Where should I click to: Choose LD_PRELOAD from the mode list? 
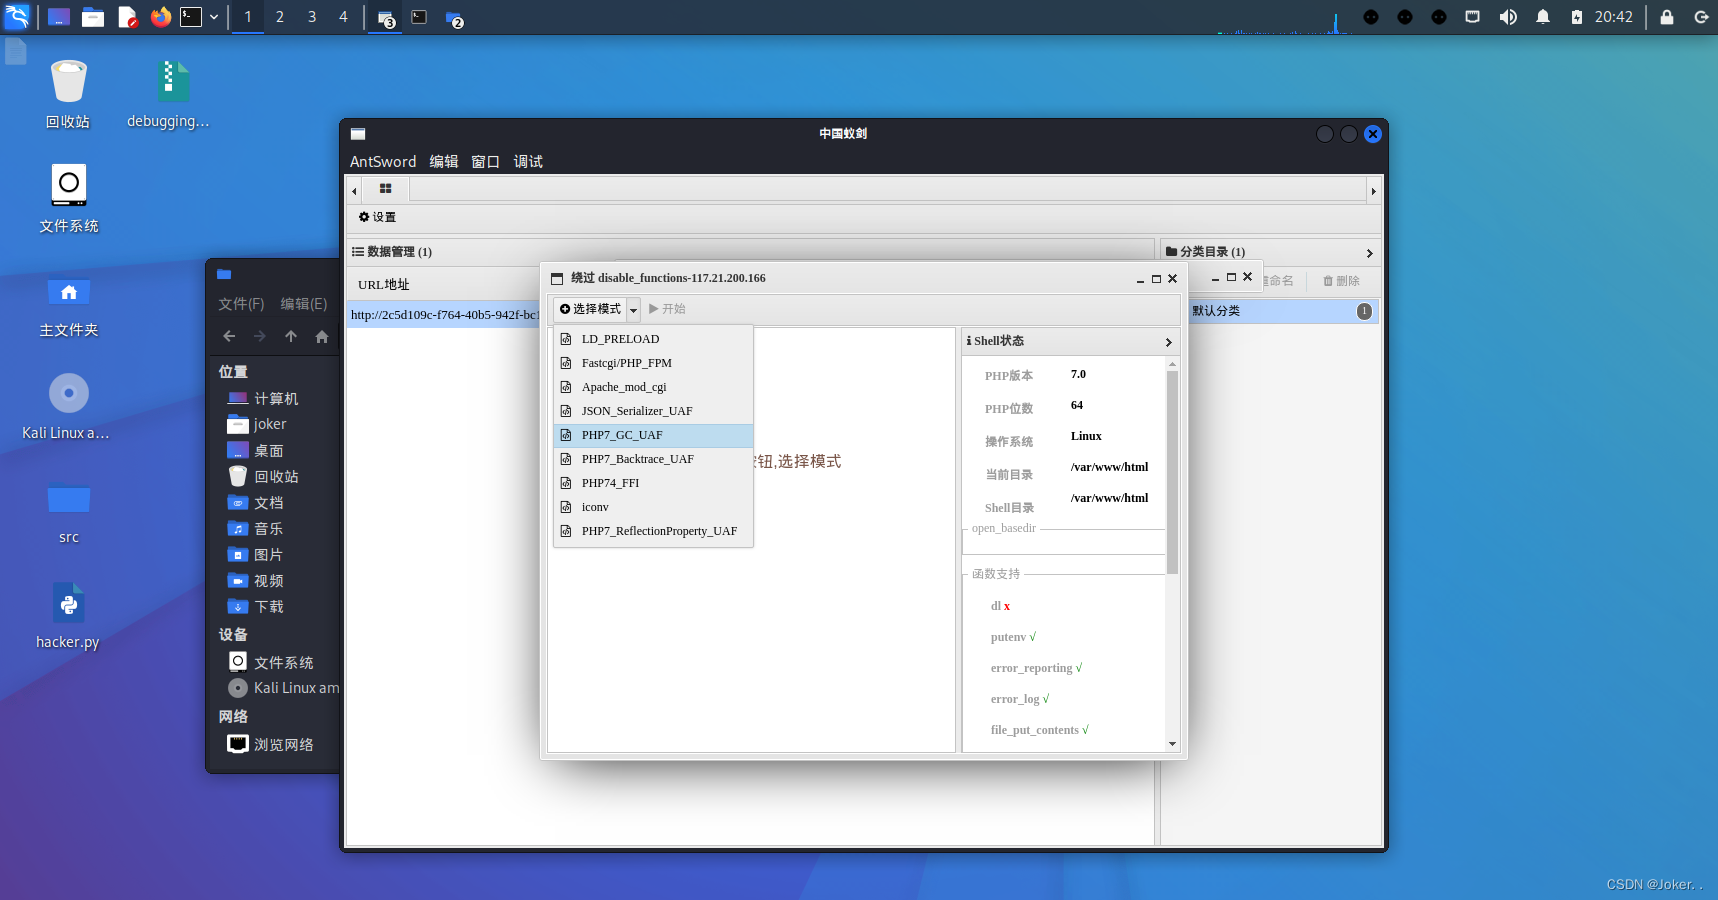click(620, 339)
